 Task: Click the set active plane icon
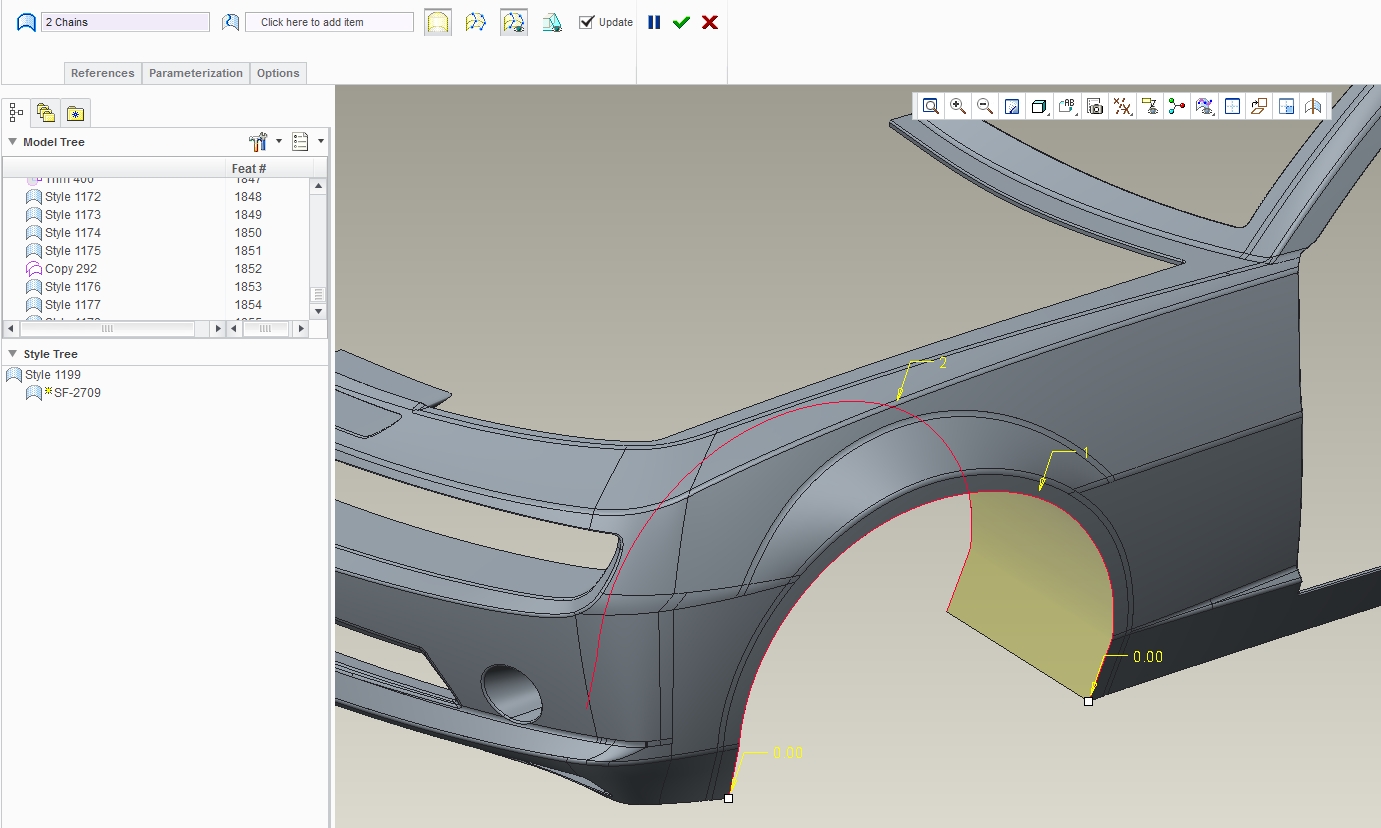[1260, 106]
